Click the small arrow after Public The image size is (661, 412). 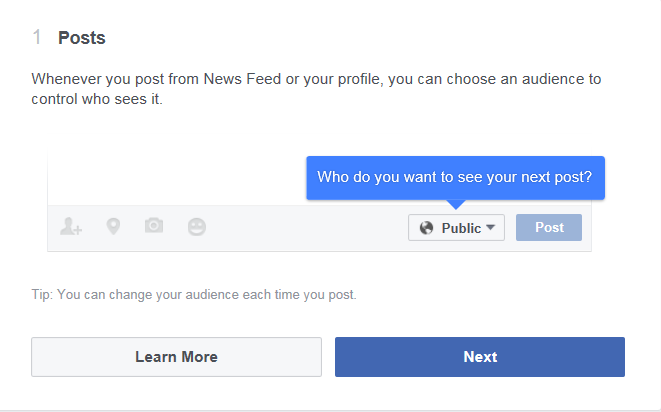[x=490, y=227]
